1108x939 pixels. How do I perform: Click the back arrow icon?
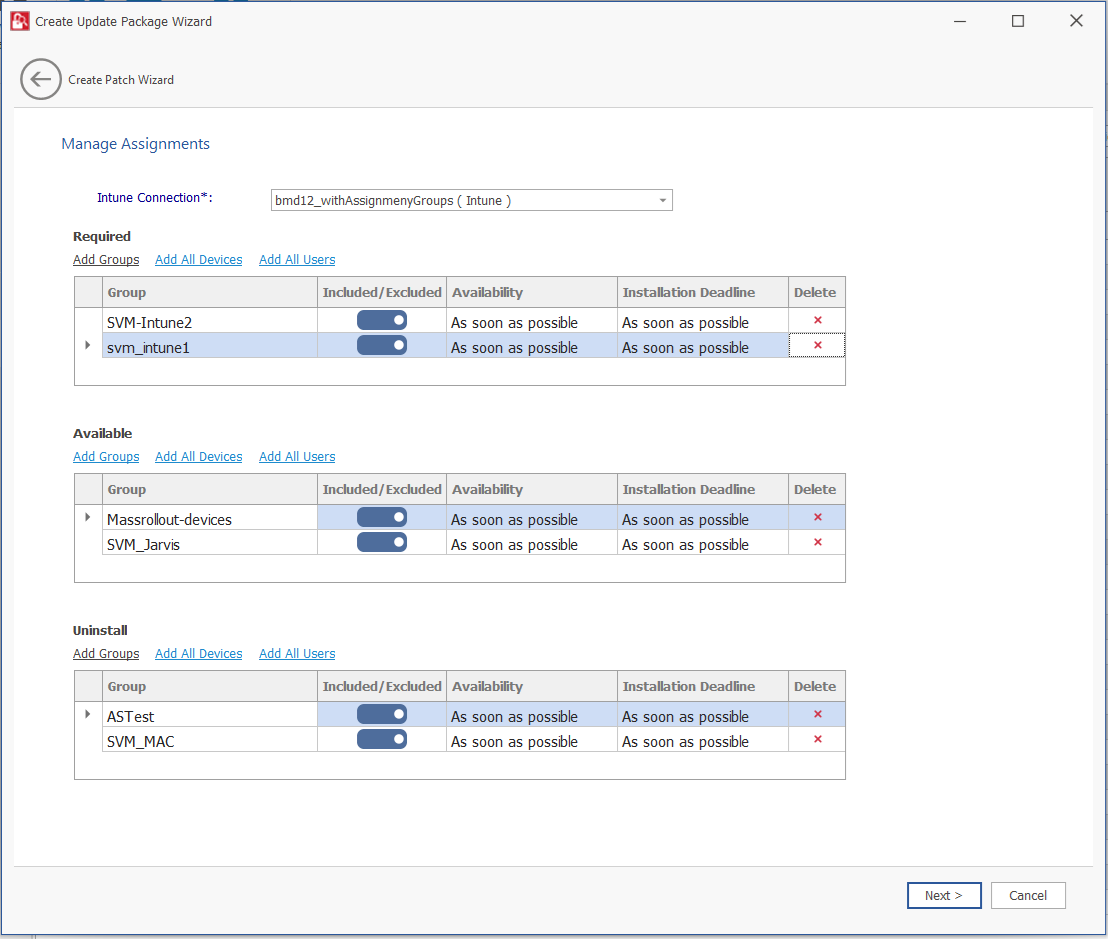[x=41, y=80]
